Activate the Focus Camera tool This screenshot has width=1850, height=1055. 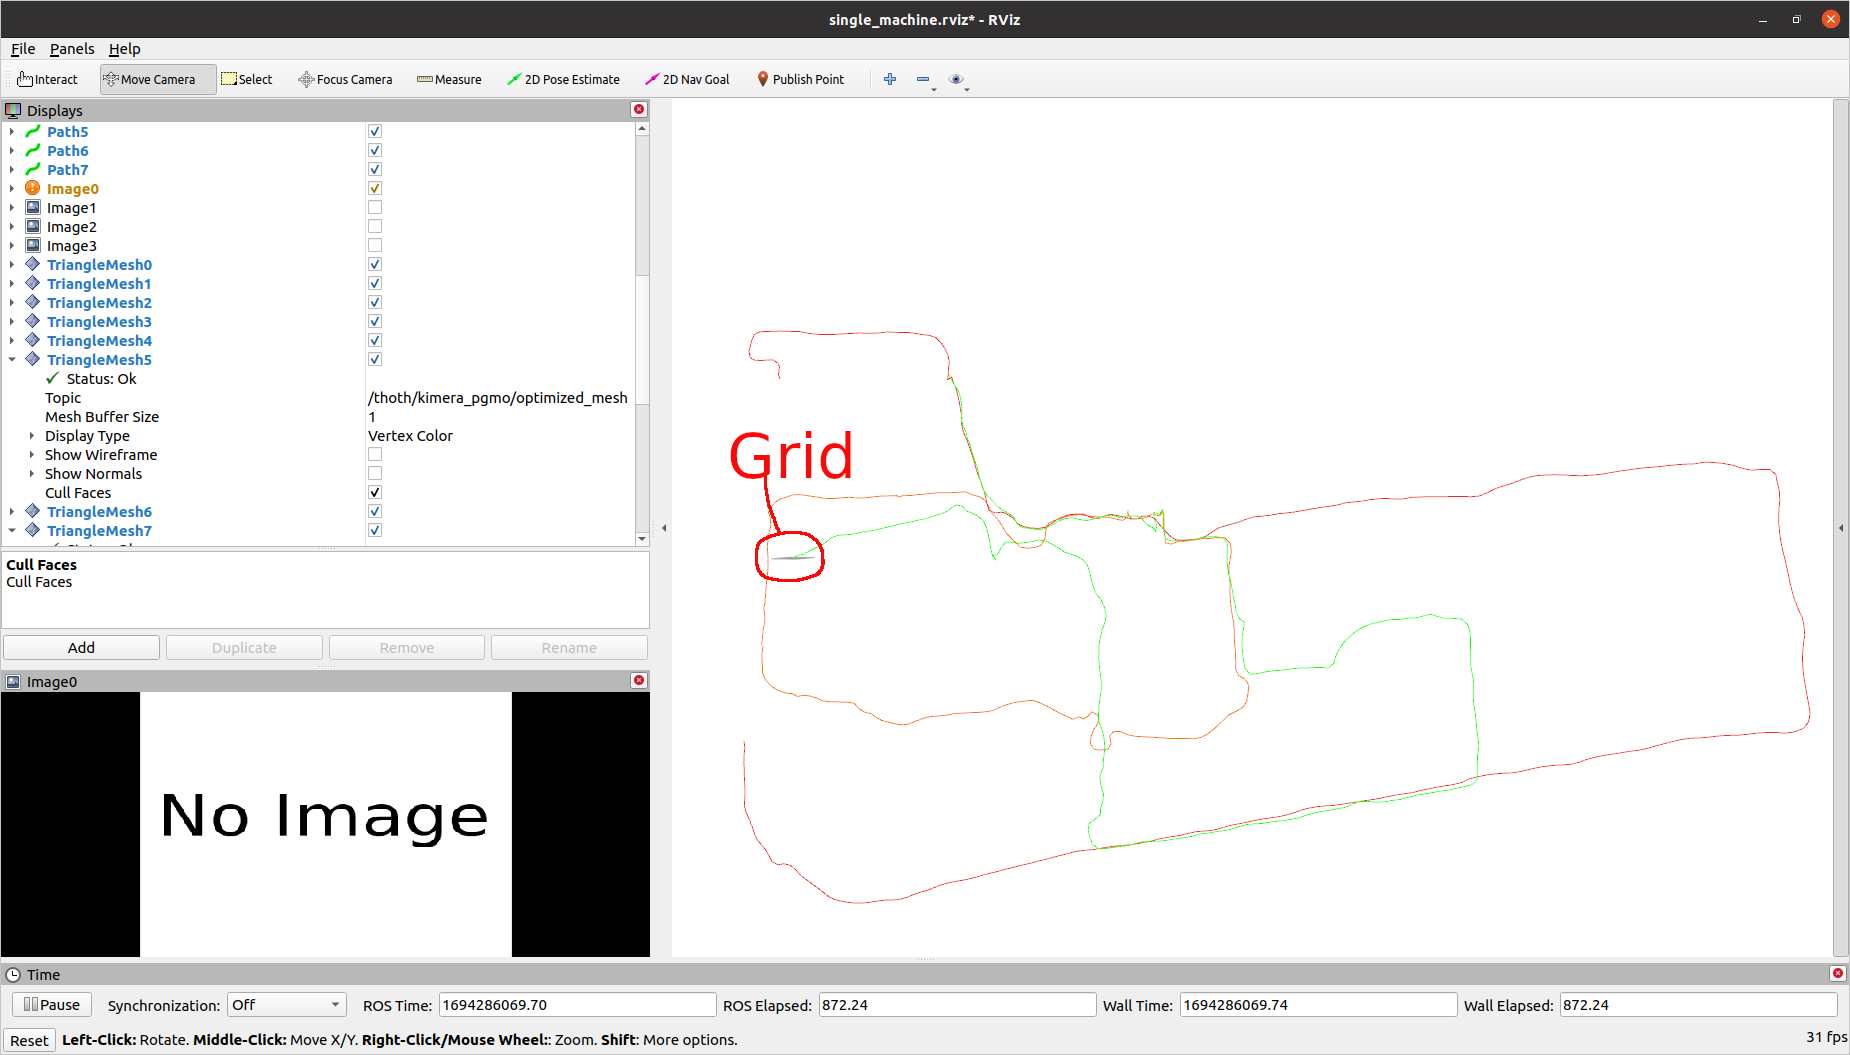tap(345, 79)
